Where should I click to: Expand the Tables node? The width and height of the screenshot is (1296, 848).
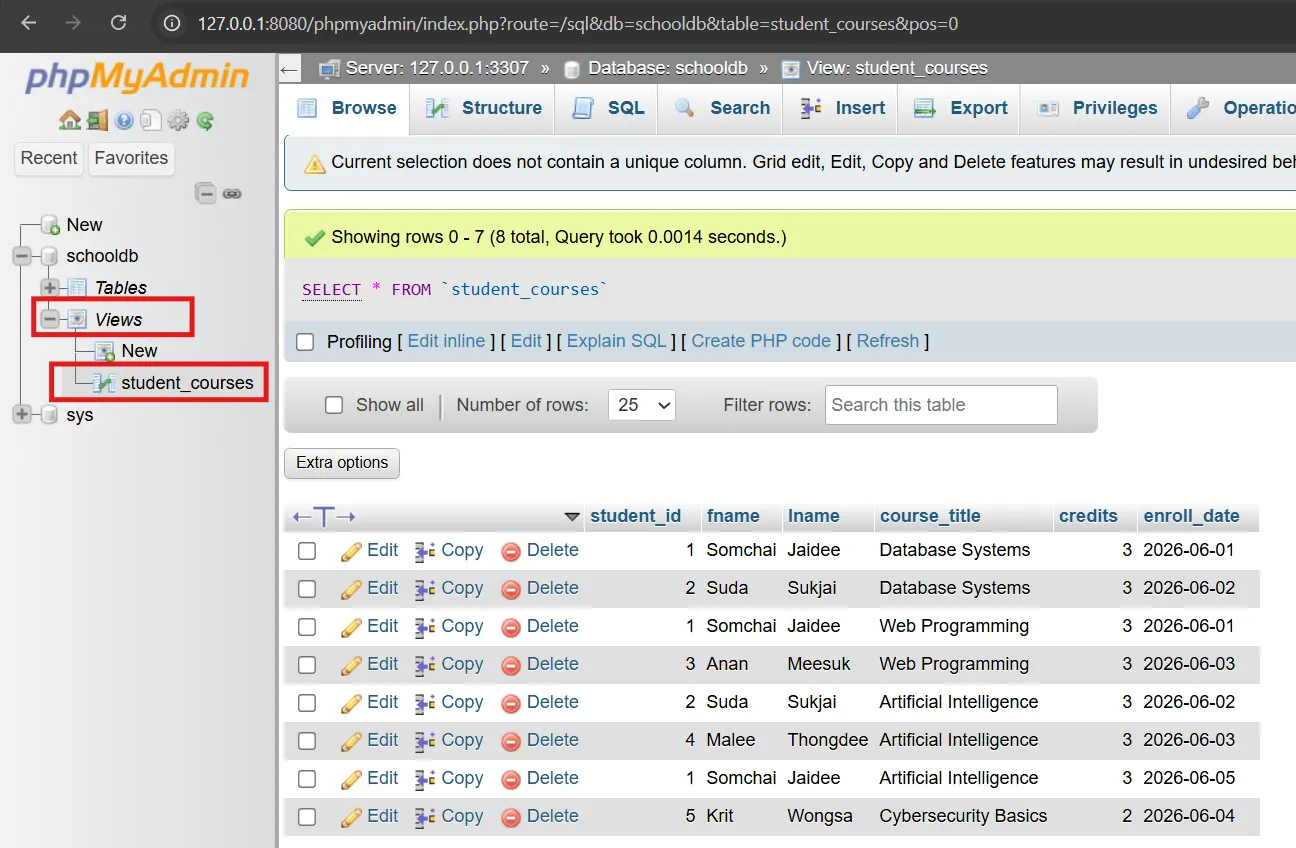(49, 288)
